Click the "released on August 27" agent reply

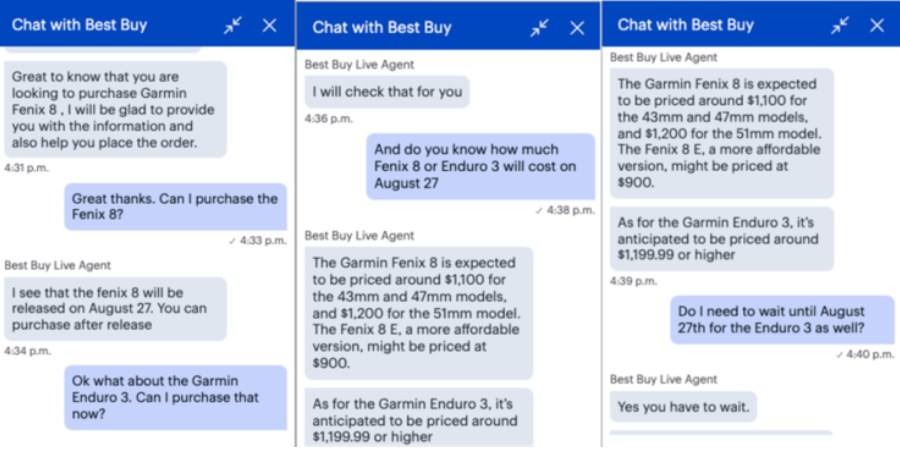pyautogui.click(x=115, y=309)
